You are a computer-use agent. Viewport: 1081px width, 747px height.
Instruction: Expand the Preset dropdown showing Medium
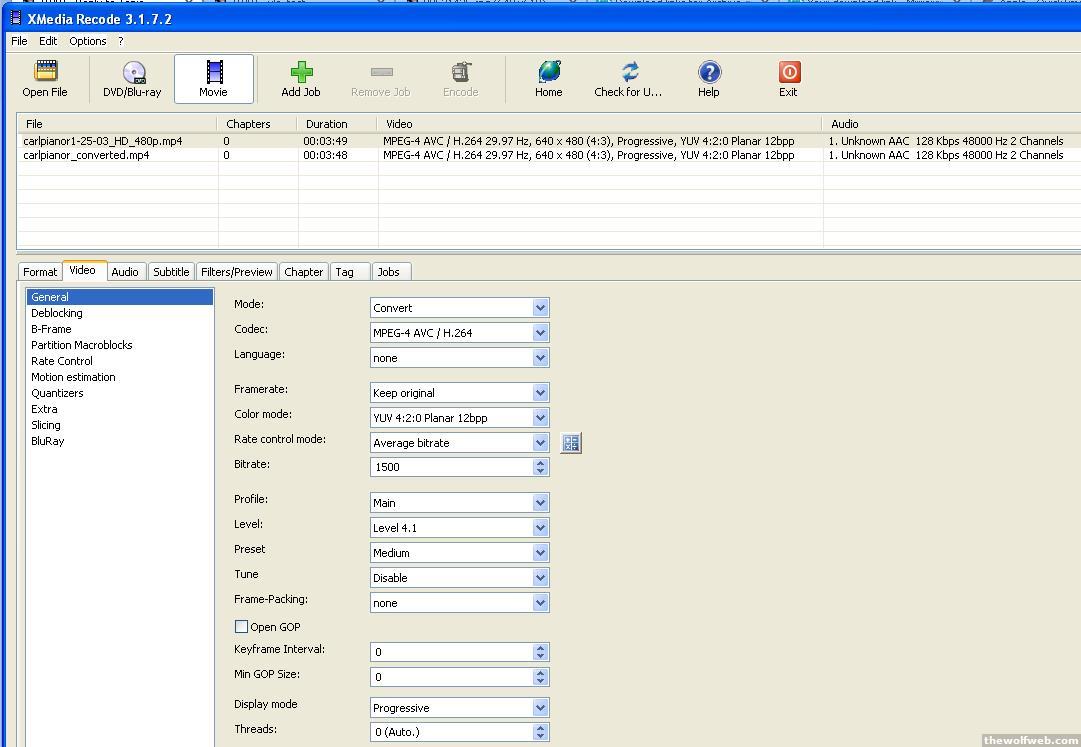540,553
